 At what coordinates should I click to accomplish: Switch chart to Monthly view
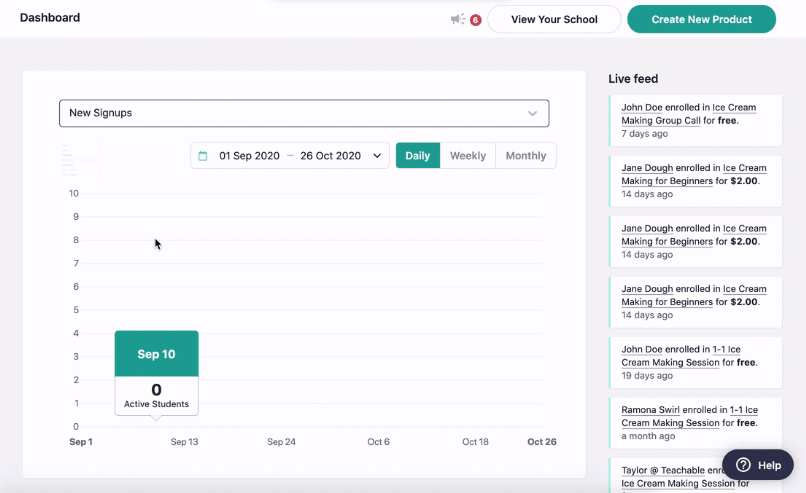(525, 156)
